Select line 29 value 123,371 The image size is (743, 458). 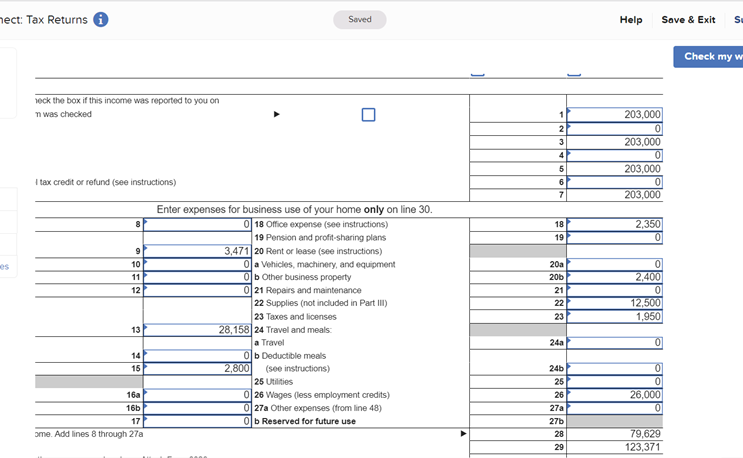[x=642, y=447]
